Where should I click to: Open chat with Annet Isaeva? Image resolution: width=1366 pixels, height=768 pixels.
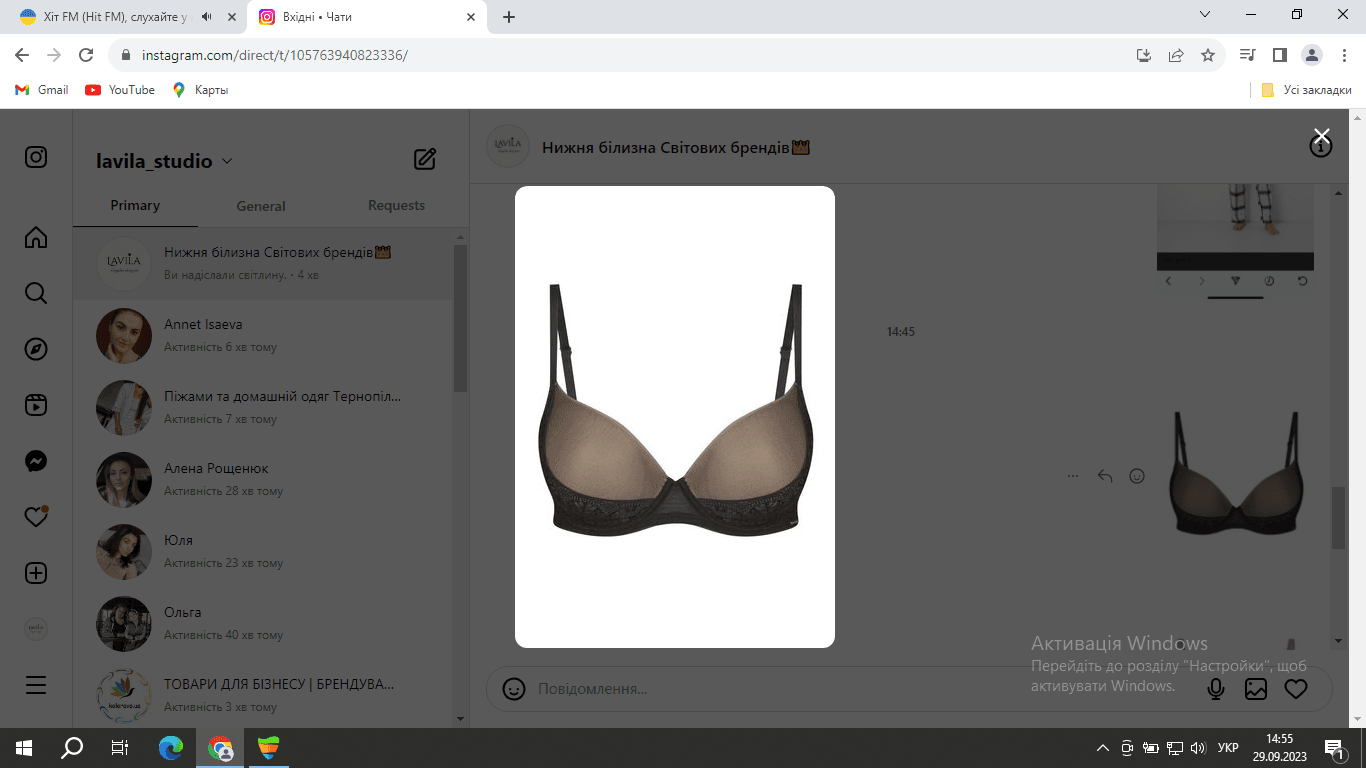click(263, 336)
